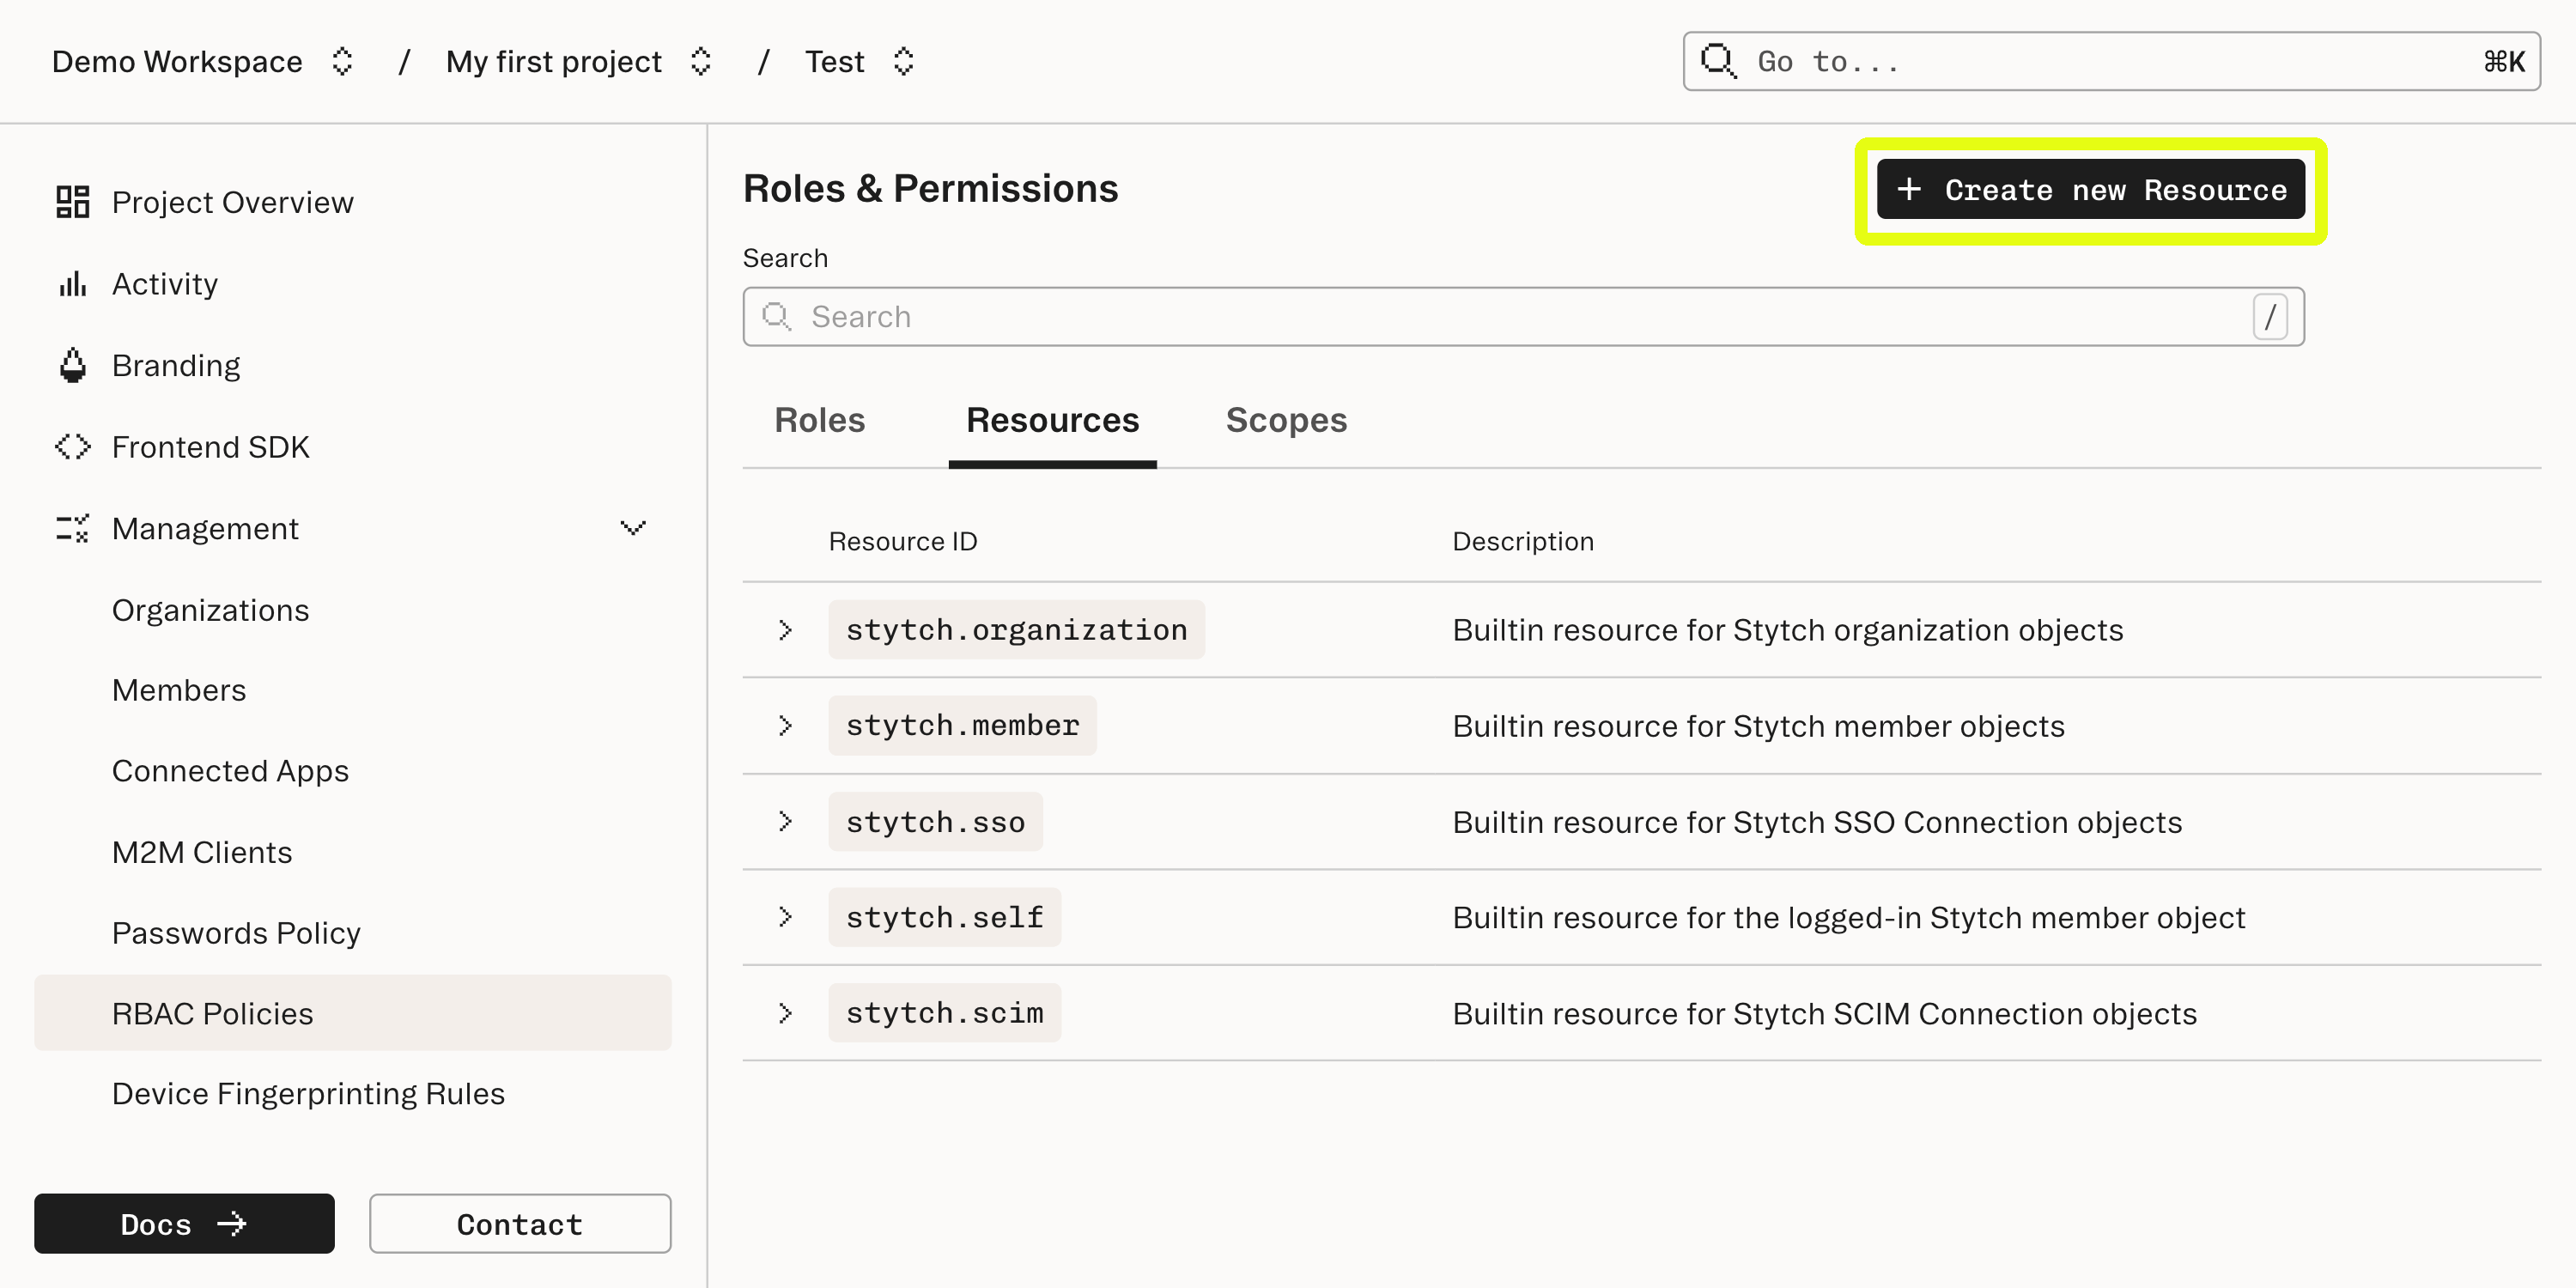Collapse the Management section chevron
This screenshot has height=1288, width=2576.
[632, 527]
